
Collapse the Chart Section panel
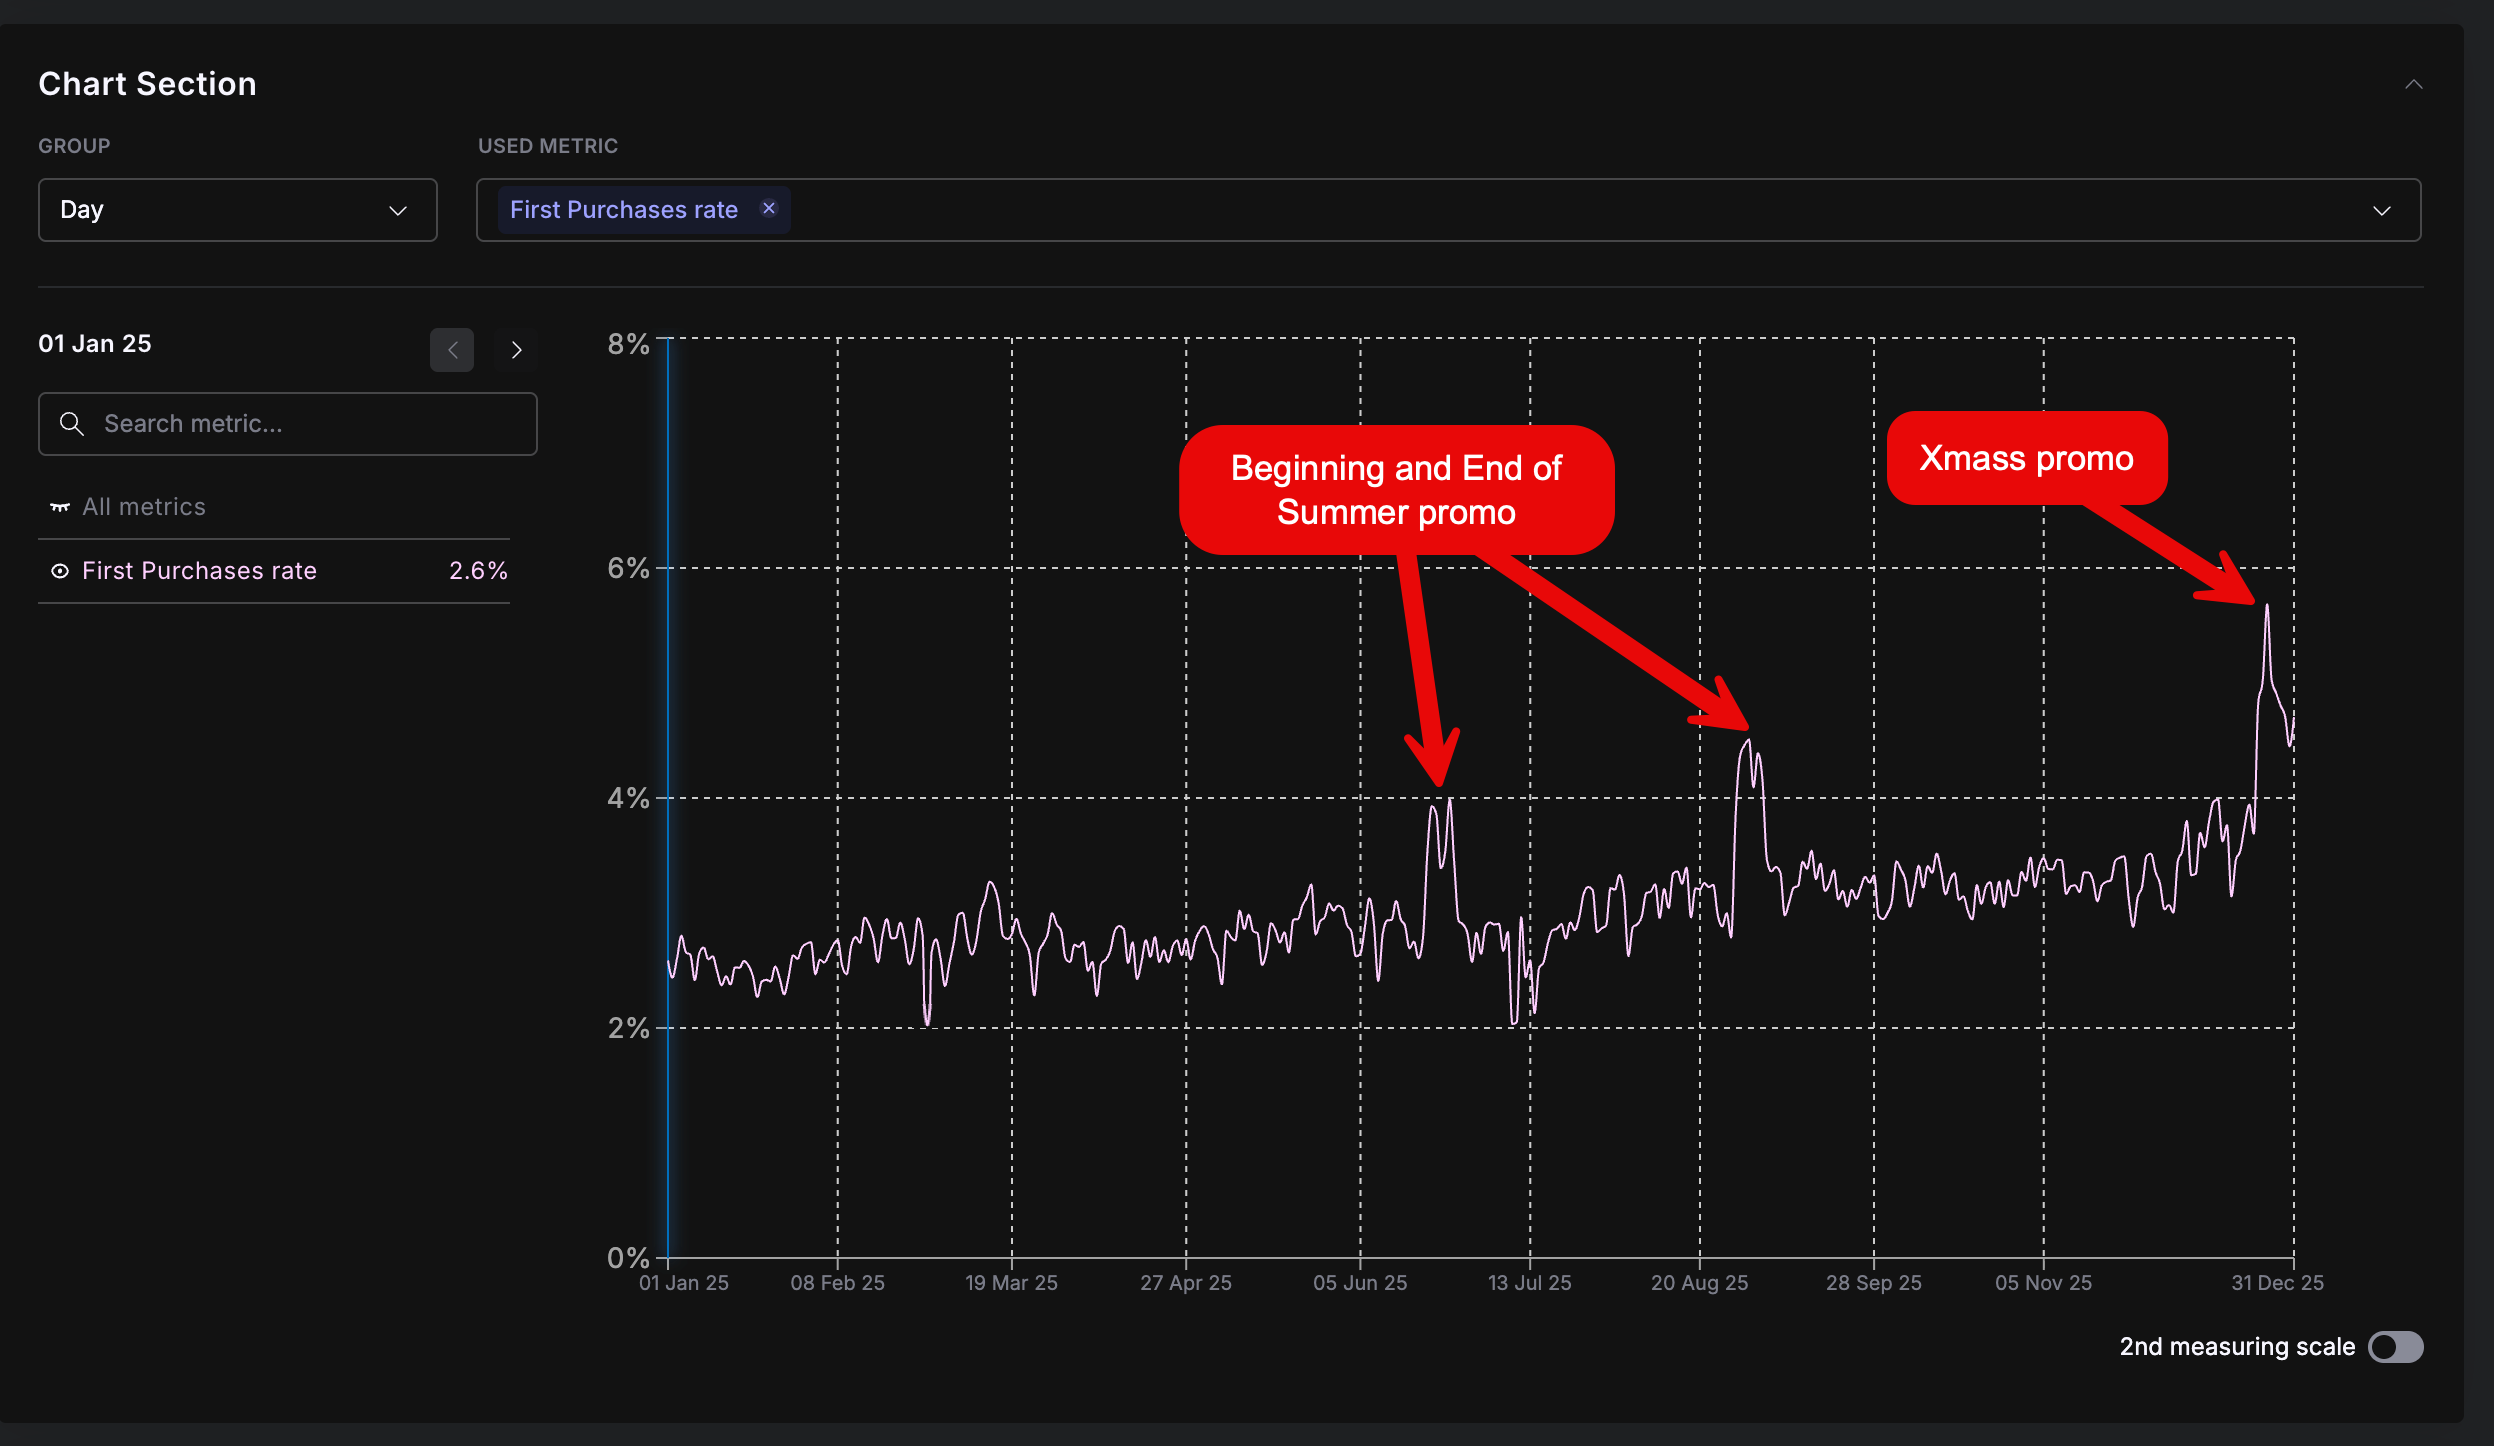pyautogui.click(x=2413, y=85)
